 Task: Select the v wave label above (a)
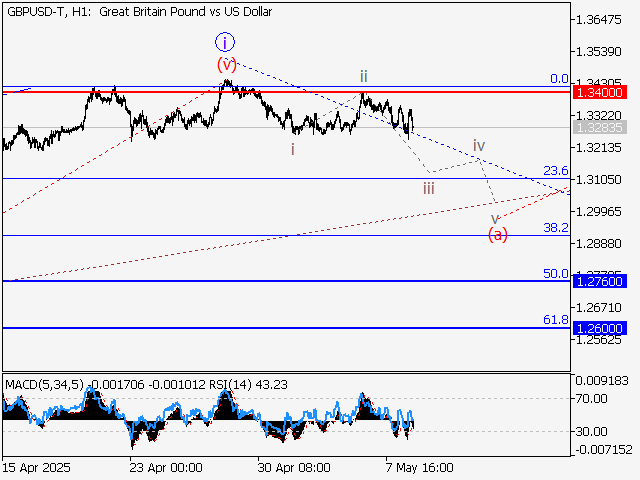[494, 217]
